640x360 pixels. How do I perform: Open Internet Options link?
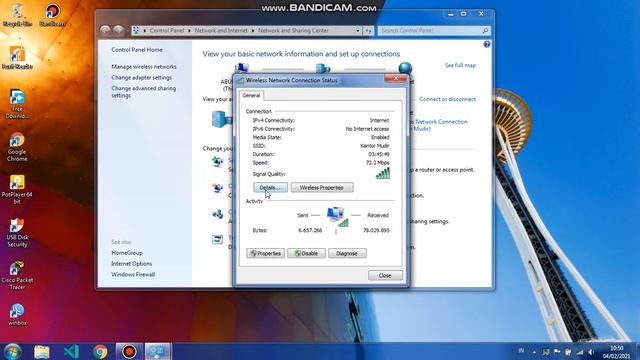pyautogui.click(x=131, y=264)
